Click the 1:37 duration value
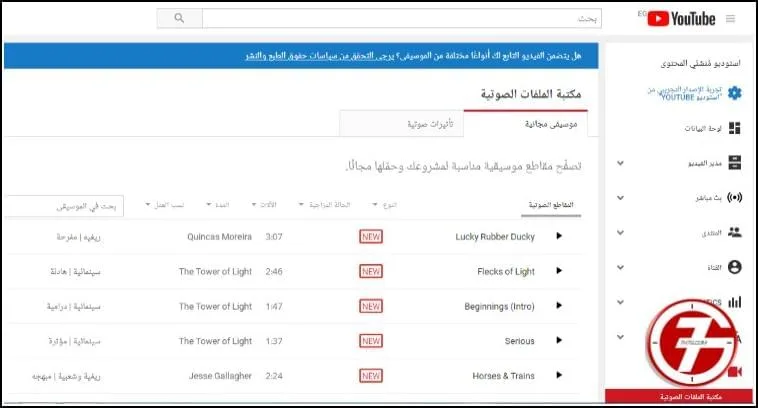 (274, 341)
